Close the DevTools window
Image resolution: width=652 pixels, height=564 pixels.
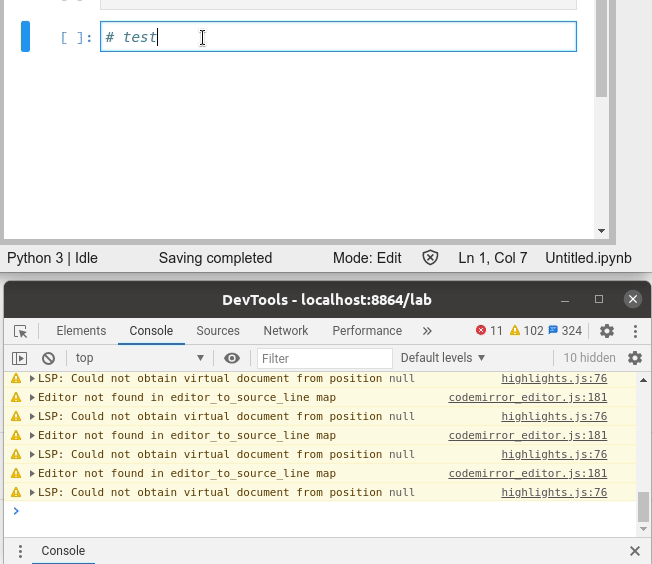pyautogui.click(x=633, y=299)
